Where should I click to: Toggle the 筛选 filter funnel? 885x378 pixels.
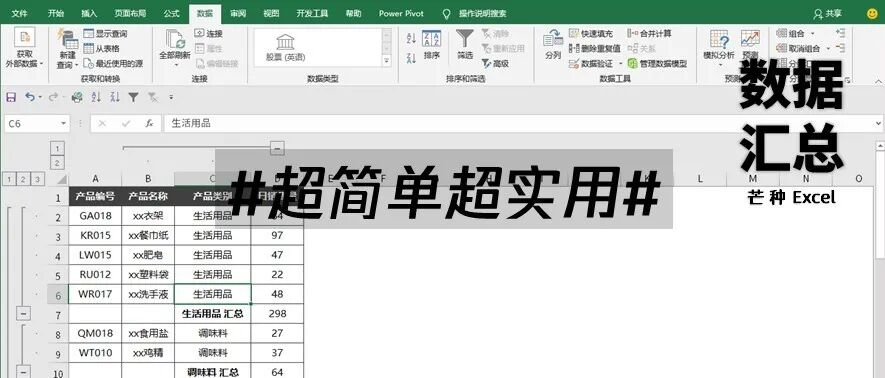[x=465, y=45]
